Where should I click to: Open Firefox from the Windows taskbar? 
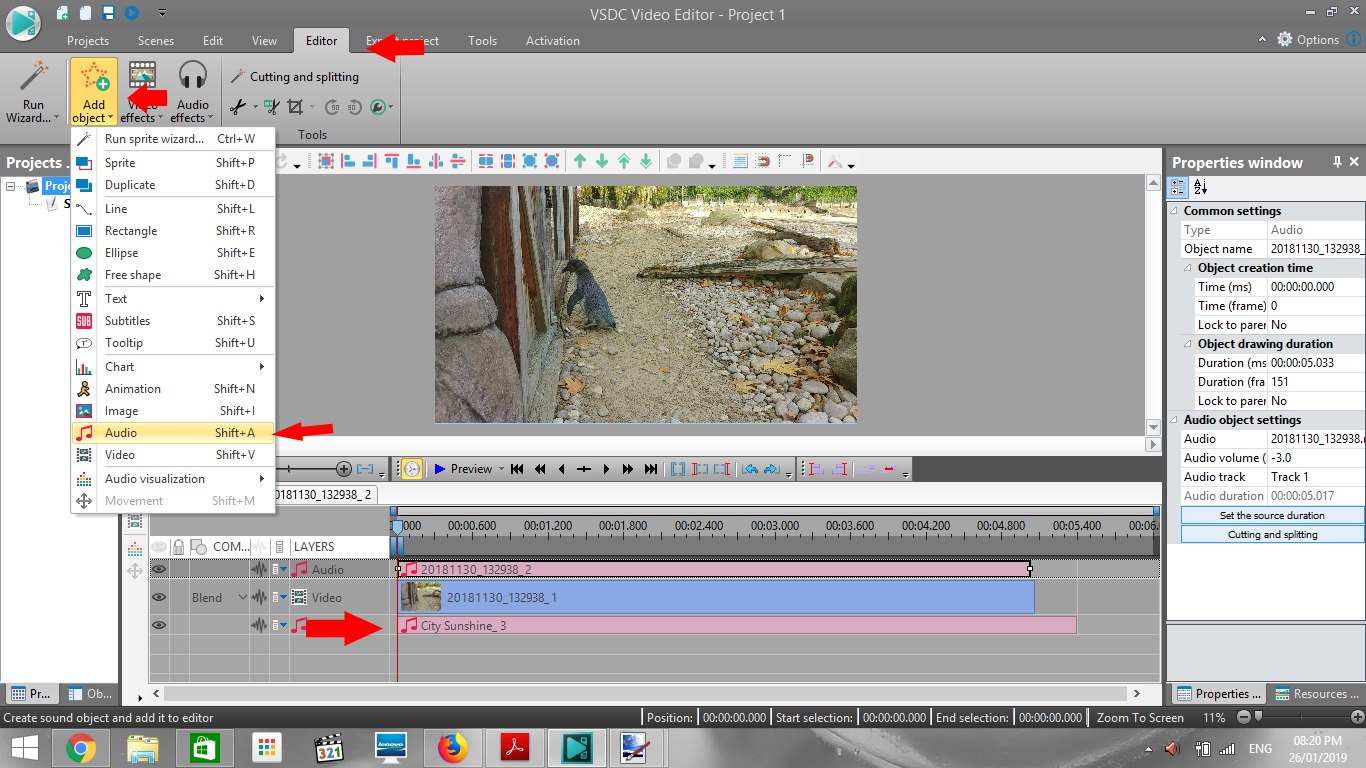[453, 747]
